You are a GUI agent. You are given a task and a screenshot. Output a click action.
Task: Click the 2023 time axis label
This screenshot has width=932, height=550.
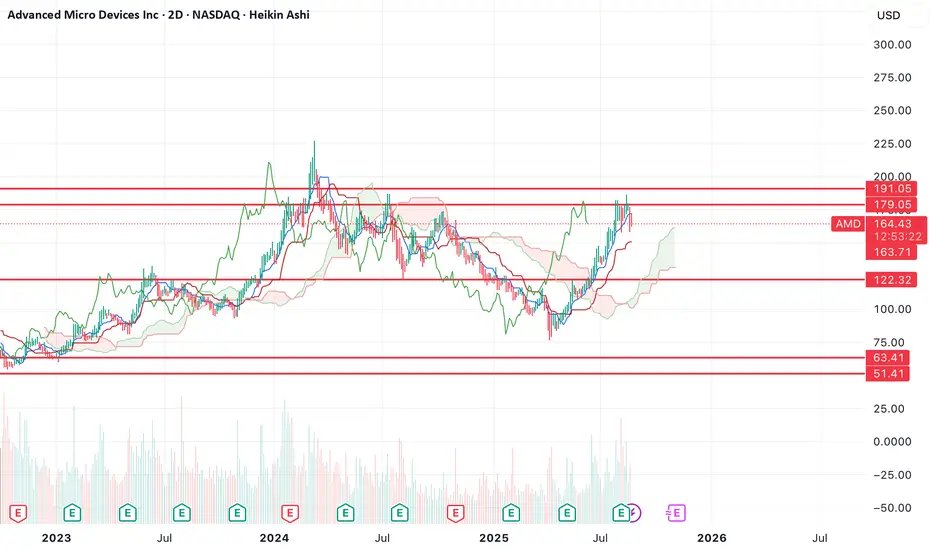56,538
